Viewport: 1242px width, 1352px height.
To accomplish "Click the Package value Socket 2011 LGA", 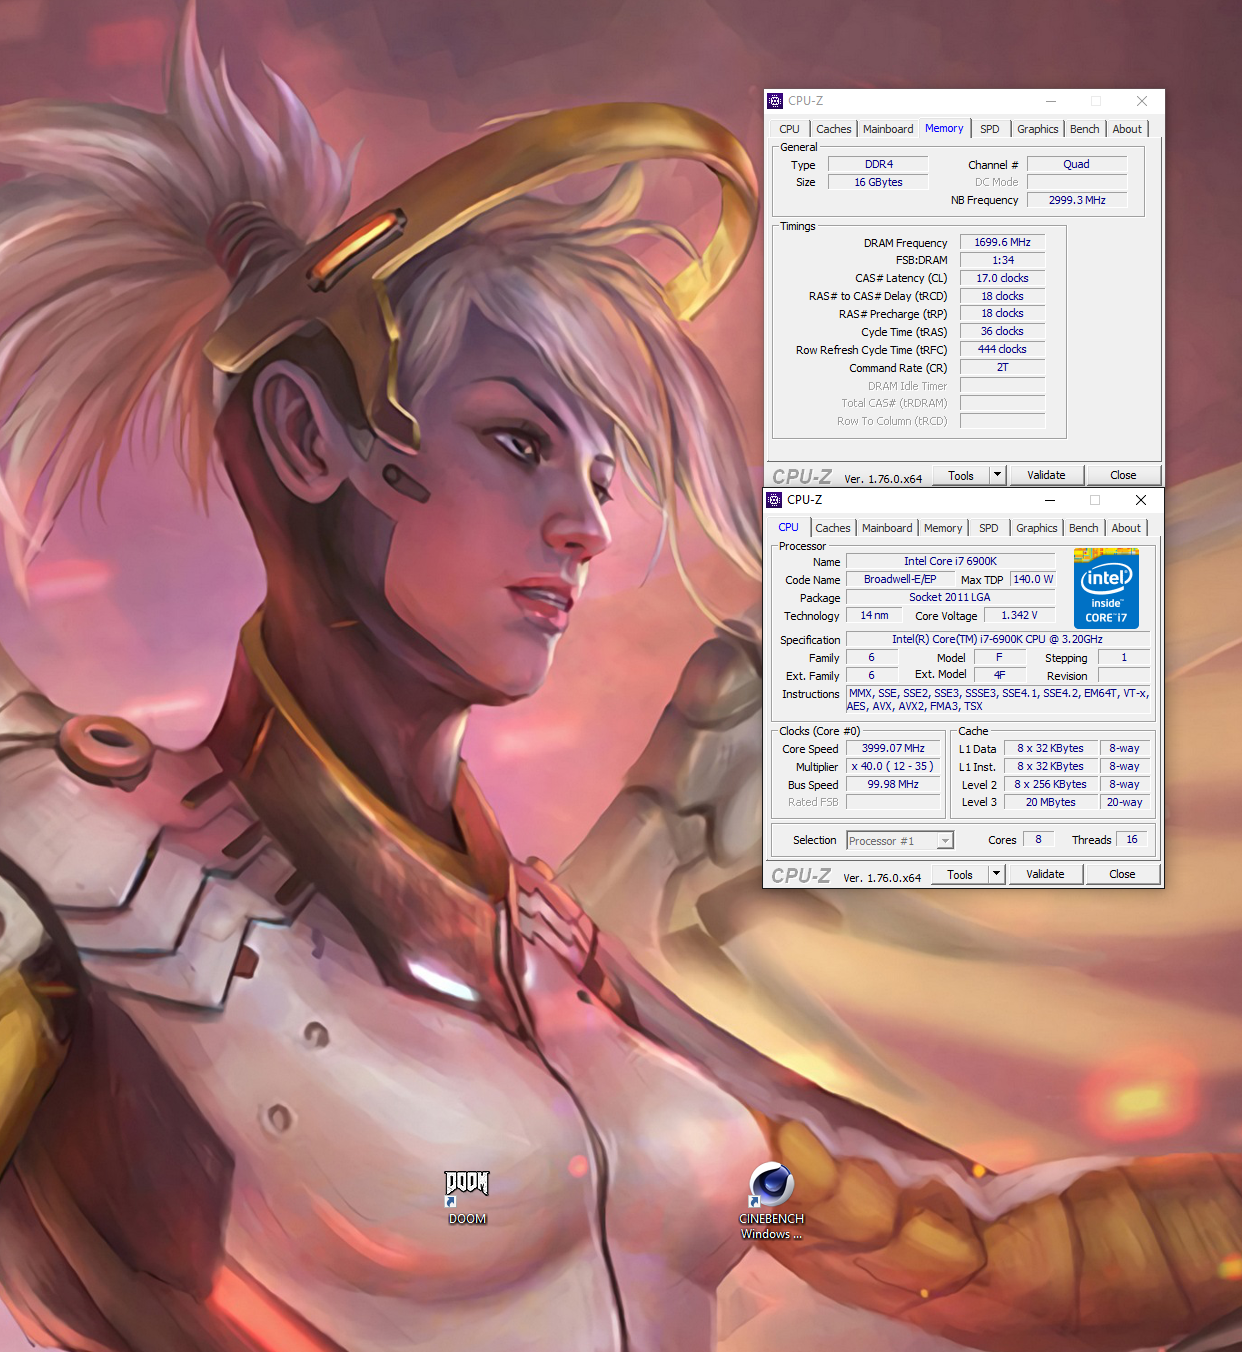I will point(950,597).
